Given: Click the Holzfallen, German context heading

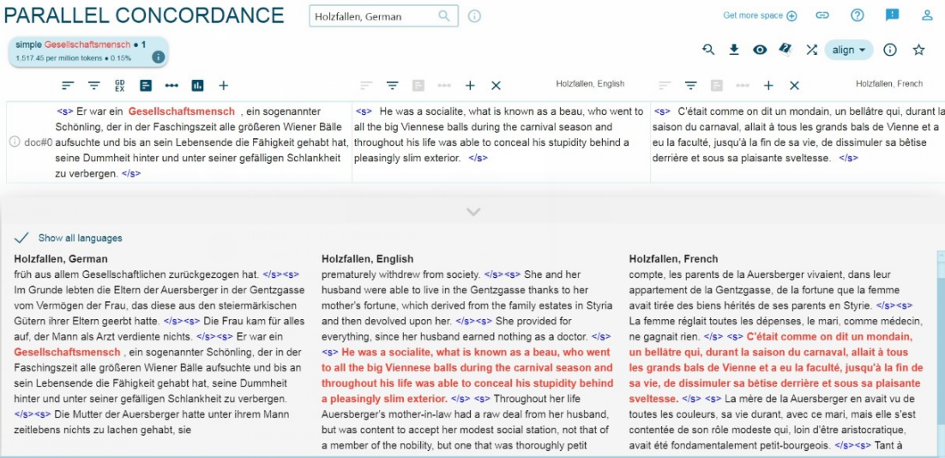Looking at the screenshot, I should tap(61, 259).
